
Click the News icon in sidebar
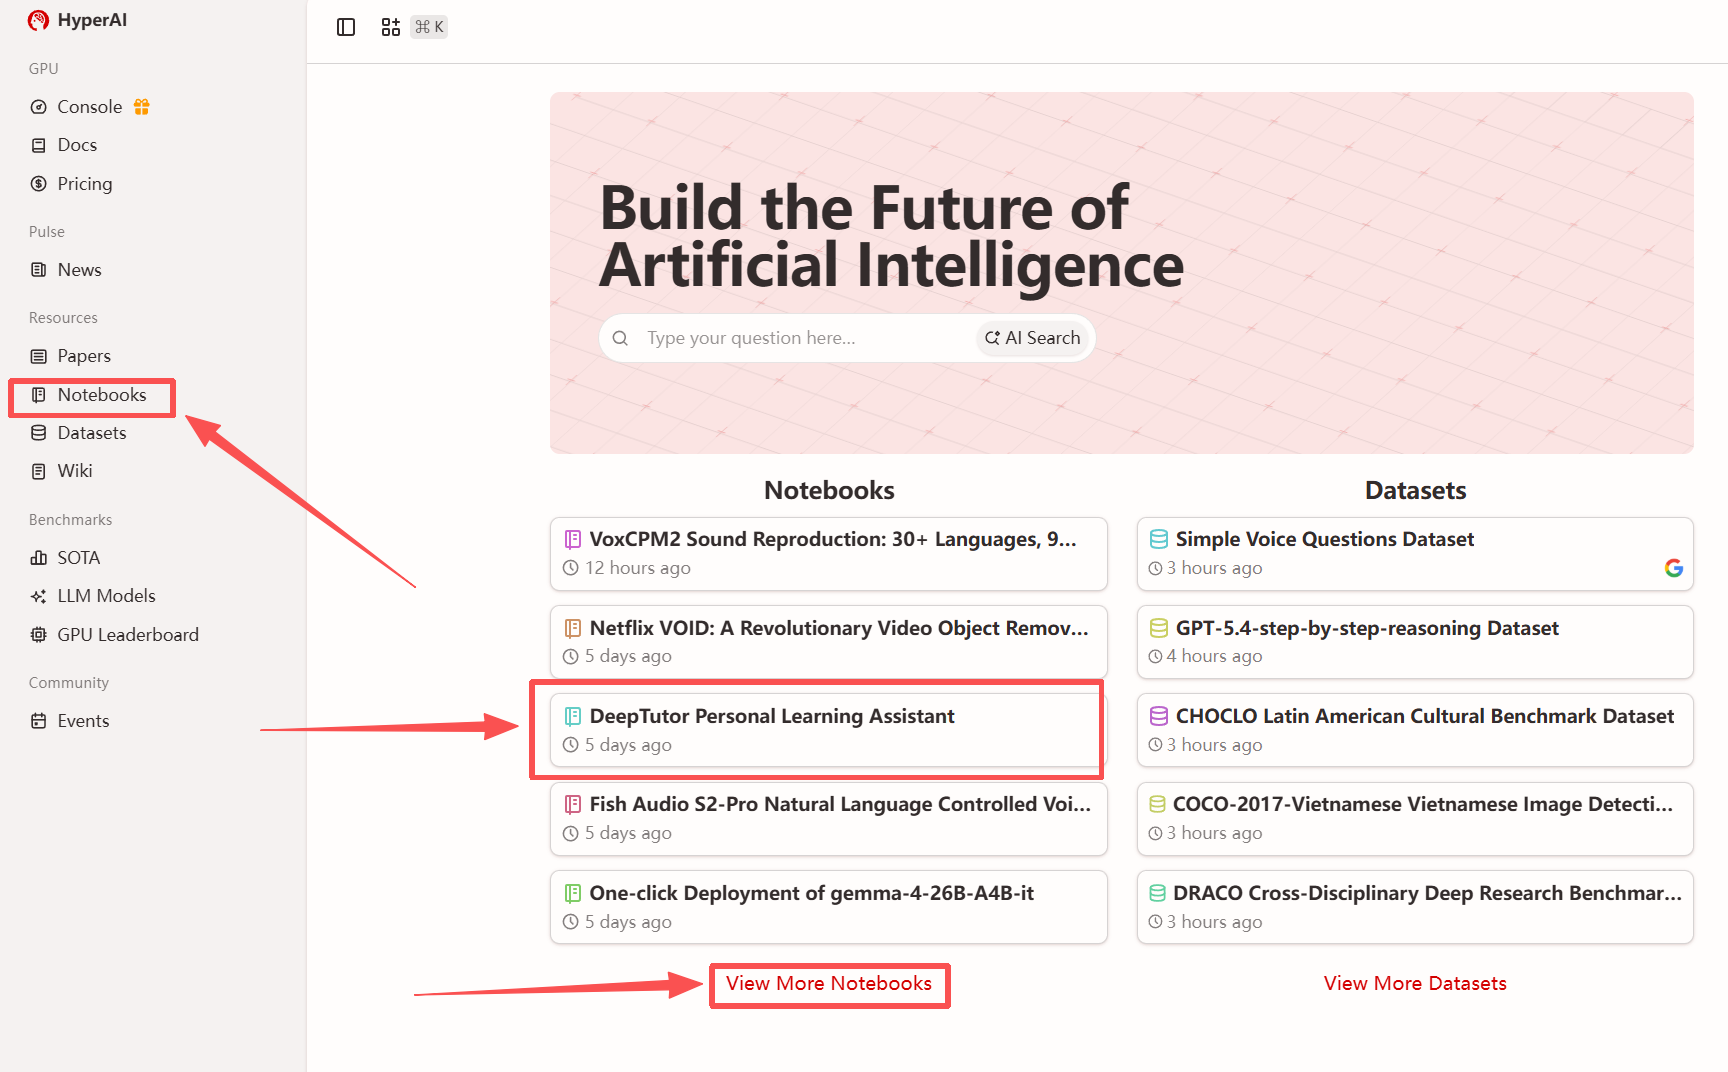pyautogui.click(x=39, y=270)
